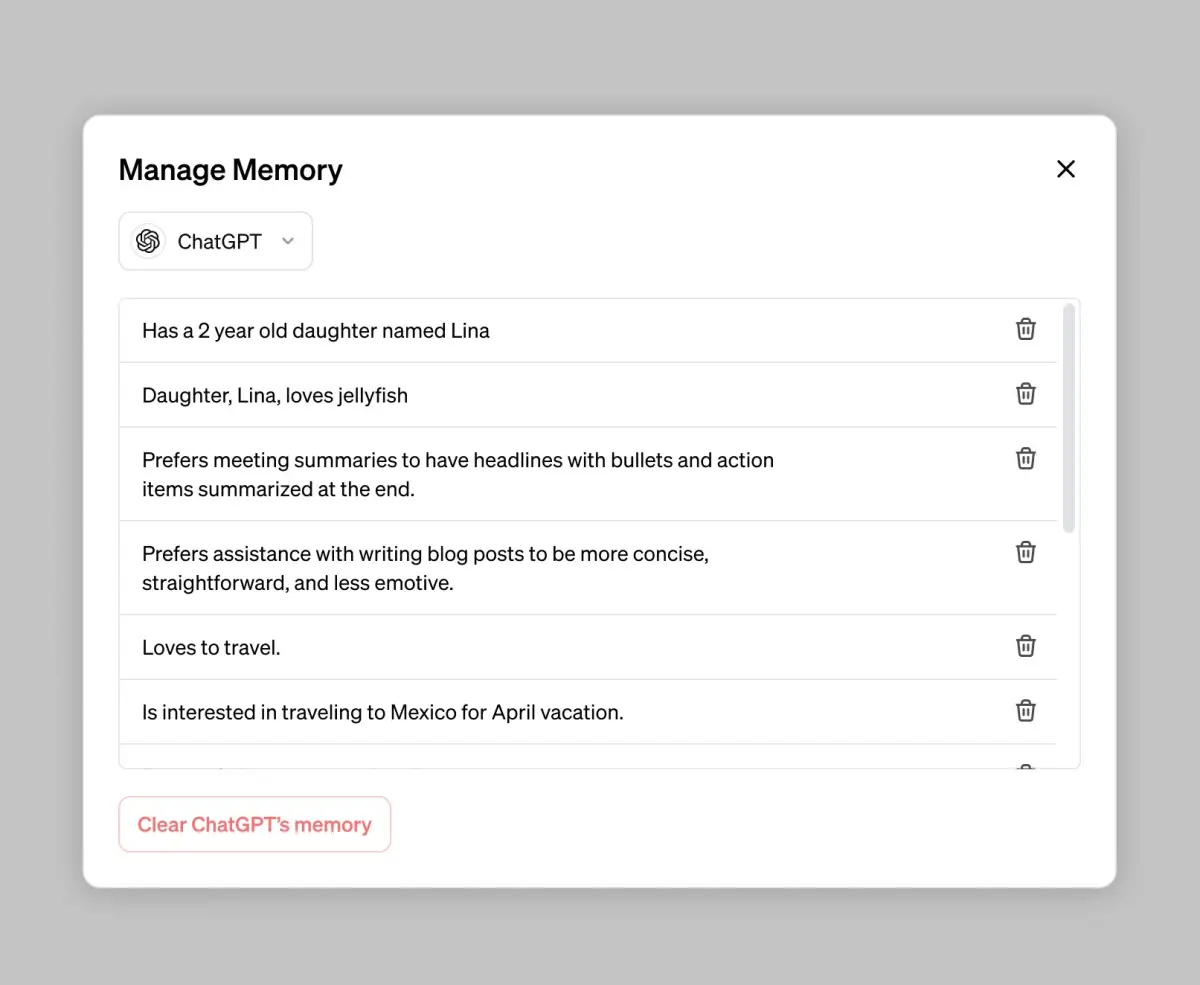Delete the '2 year old daughter named Lina' memory

[x=1026, y=329]
